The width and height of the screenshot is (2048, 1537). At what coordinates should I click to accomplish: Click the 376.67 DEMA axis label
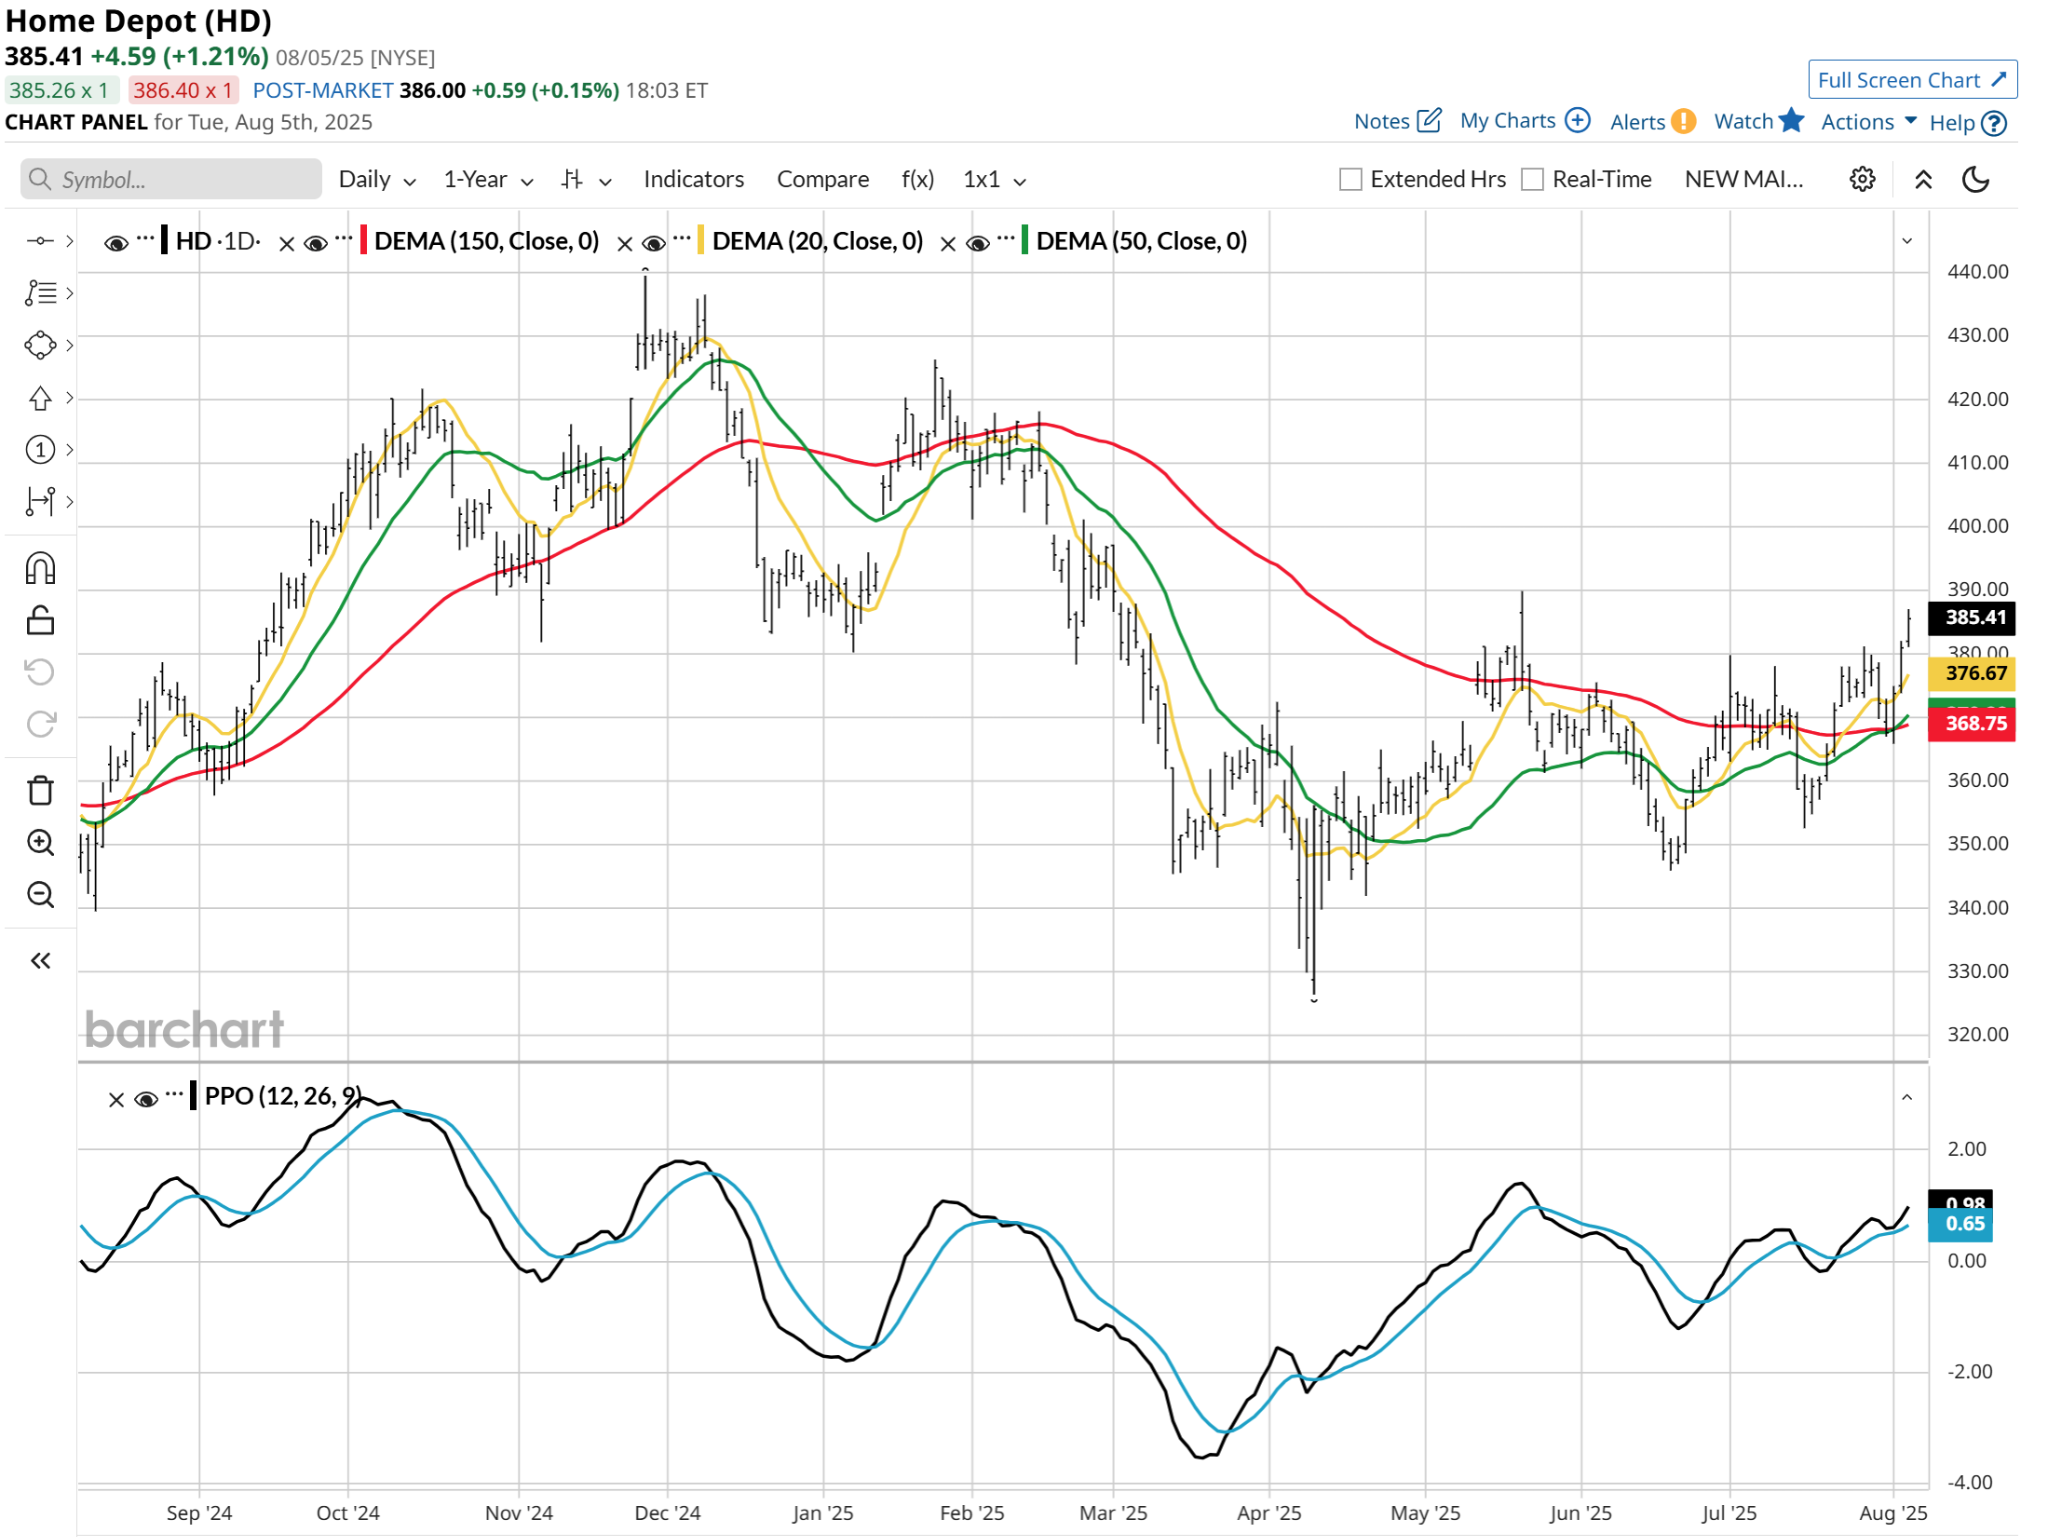1971,674
